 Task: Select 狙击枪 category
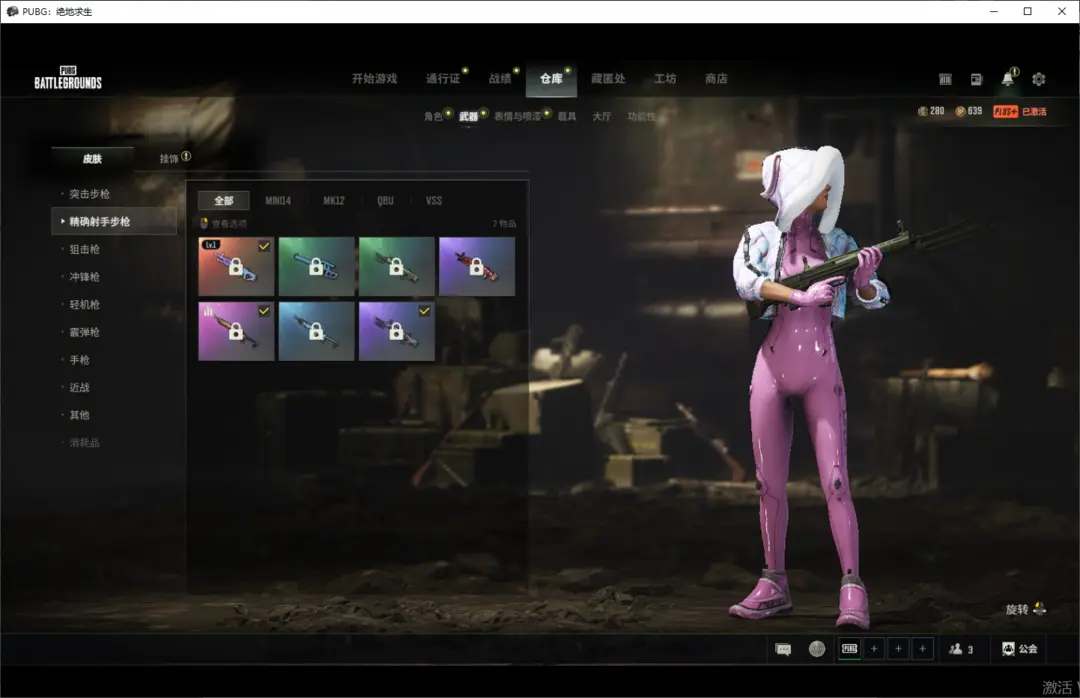(85, 249)
